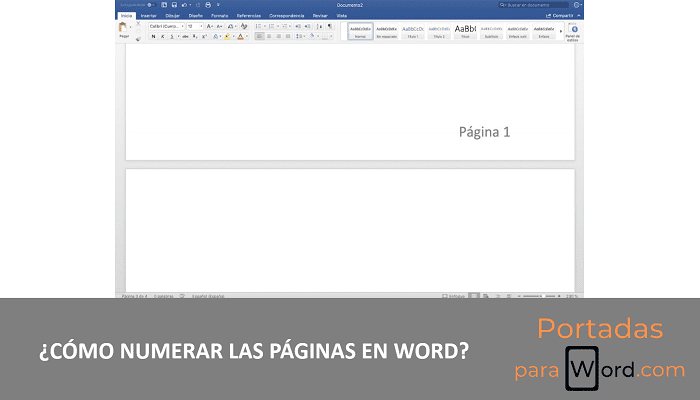Open the borders dropdown arrow
The height and width of the screenshot is (400, 700).
point(331,36)
